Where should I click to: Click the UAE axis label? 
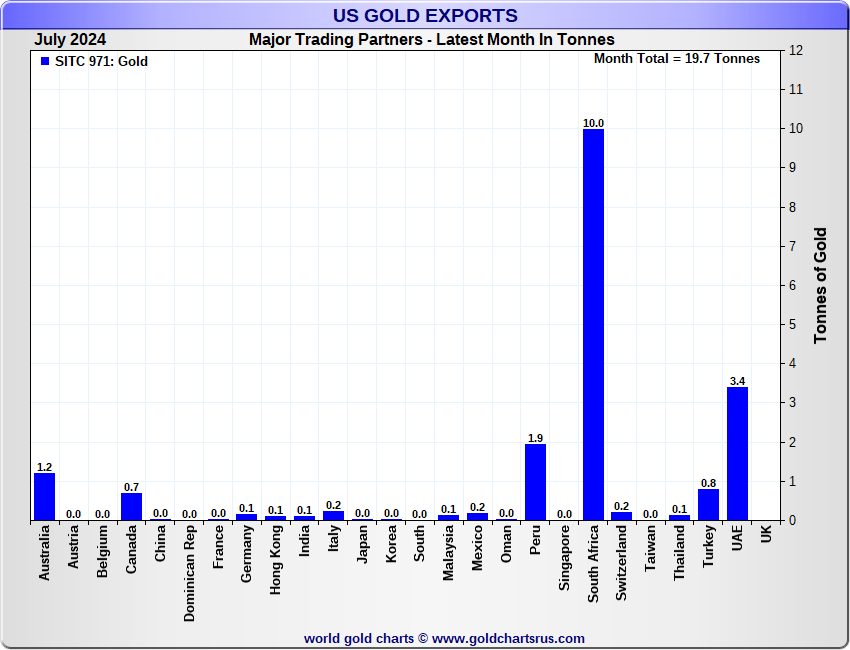737,538
